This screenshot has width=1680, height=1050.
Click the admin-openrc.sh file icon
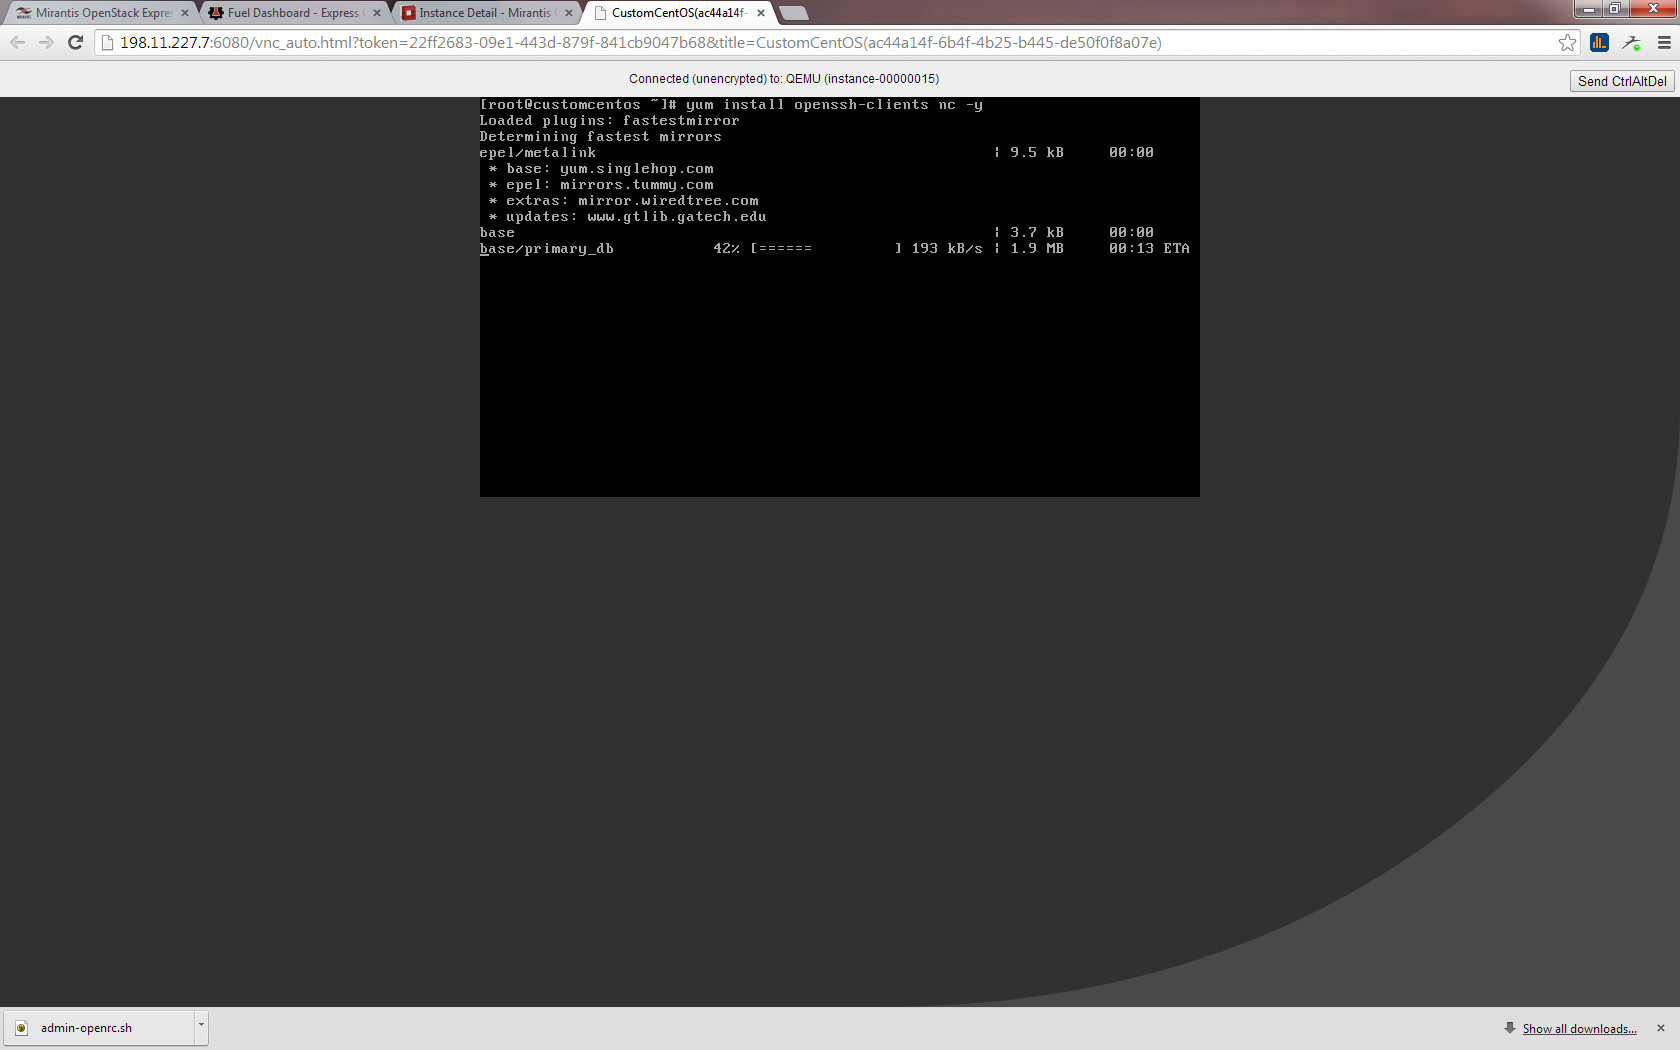click(x=21, y=1028)
